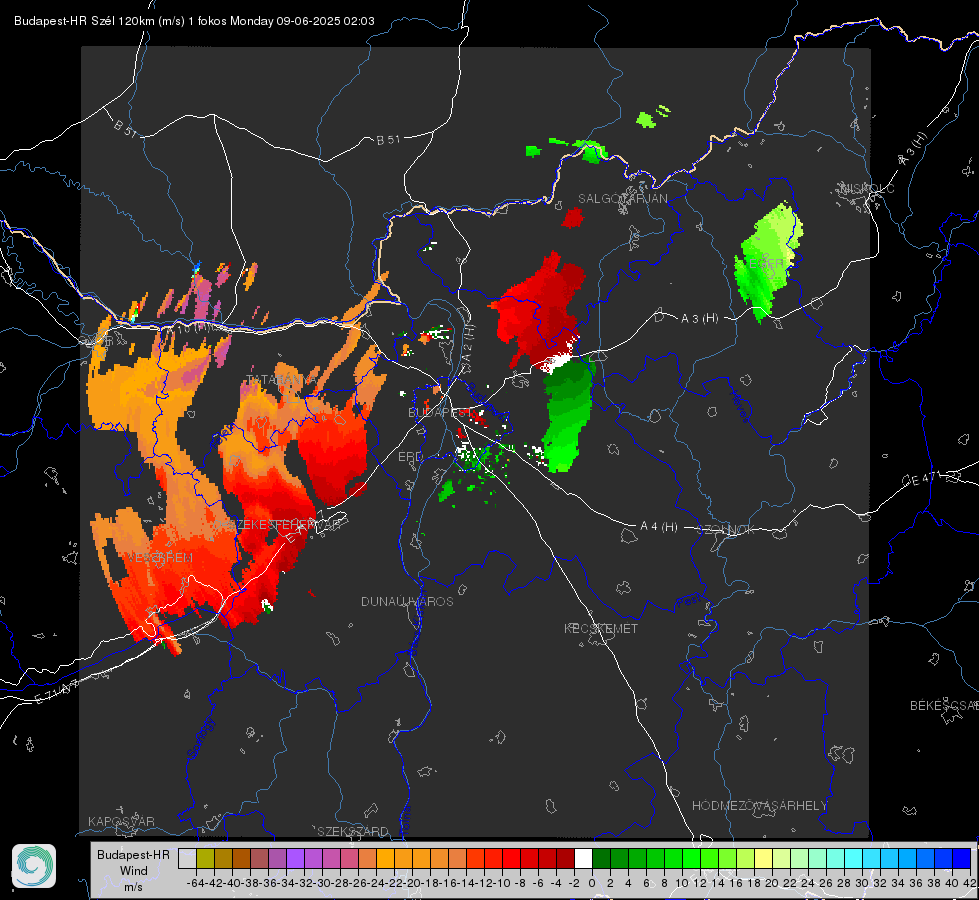Viewport: 979px width, 900px height.
Task: Click the radar title text Budapest-HR Szél 120km
Action: (x=84, y=21)
